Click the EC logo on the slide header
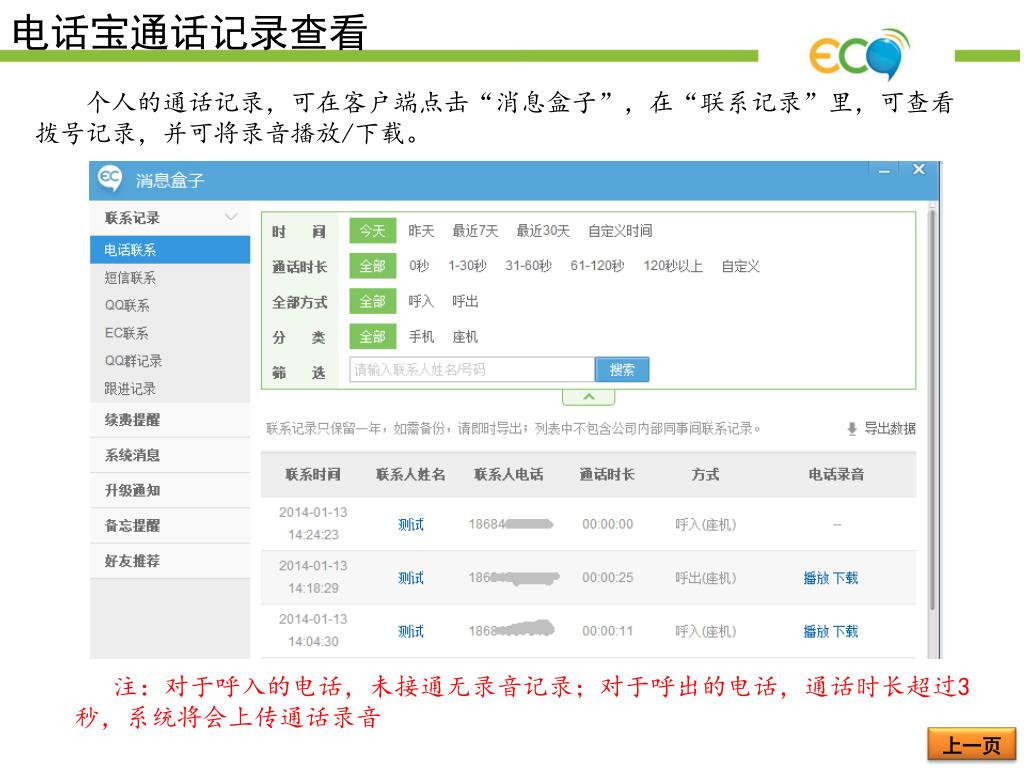 click(x=860, y=54)
